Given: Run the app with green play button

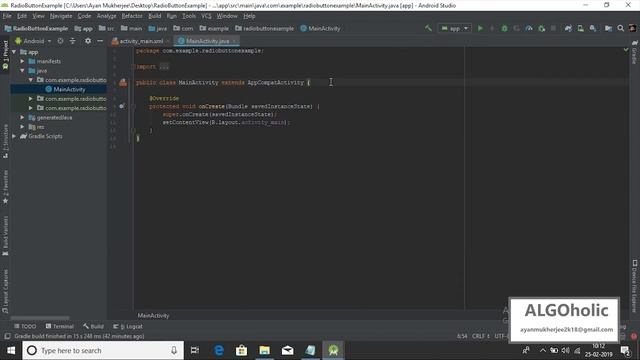Looking at the screenshot, I should pos(480,28).
